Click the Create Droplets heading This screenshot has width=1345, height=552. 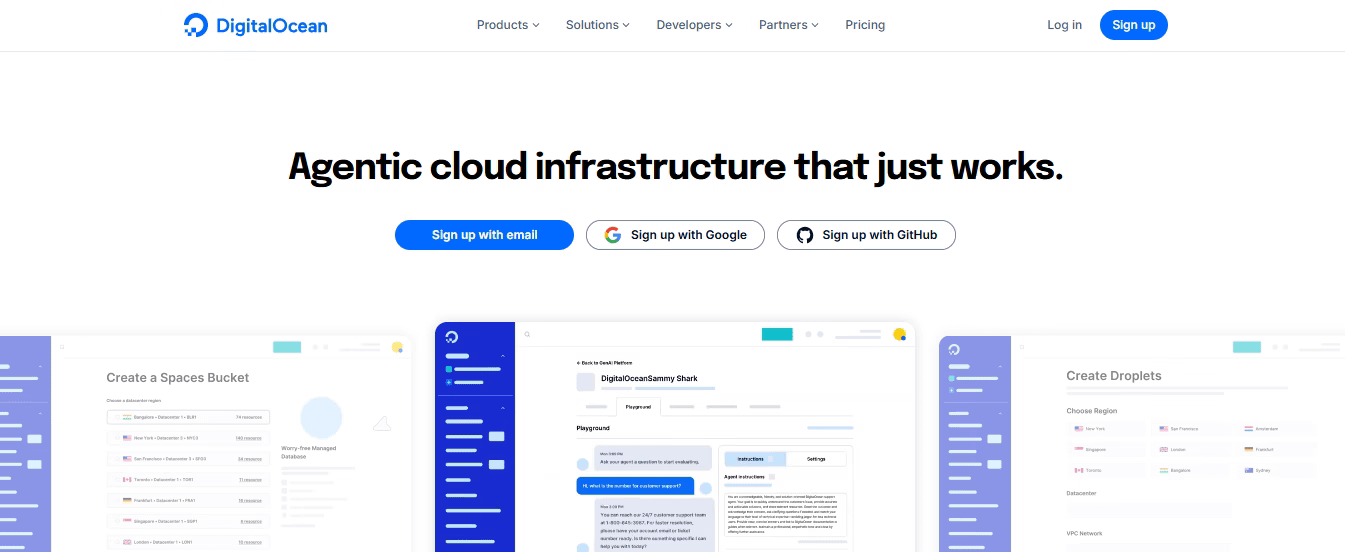(1114, 376)
